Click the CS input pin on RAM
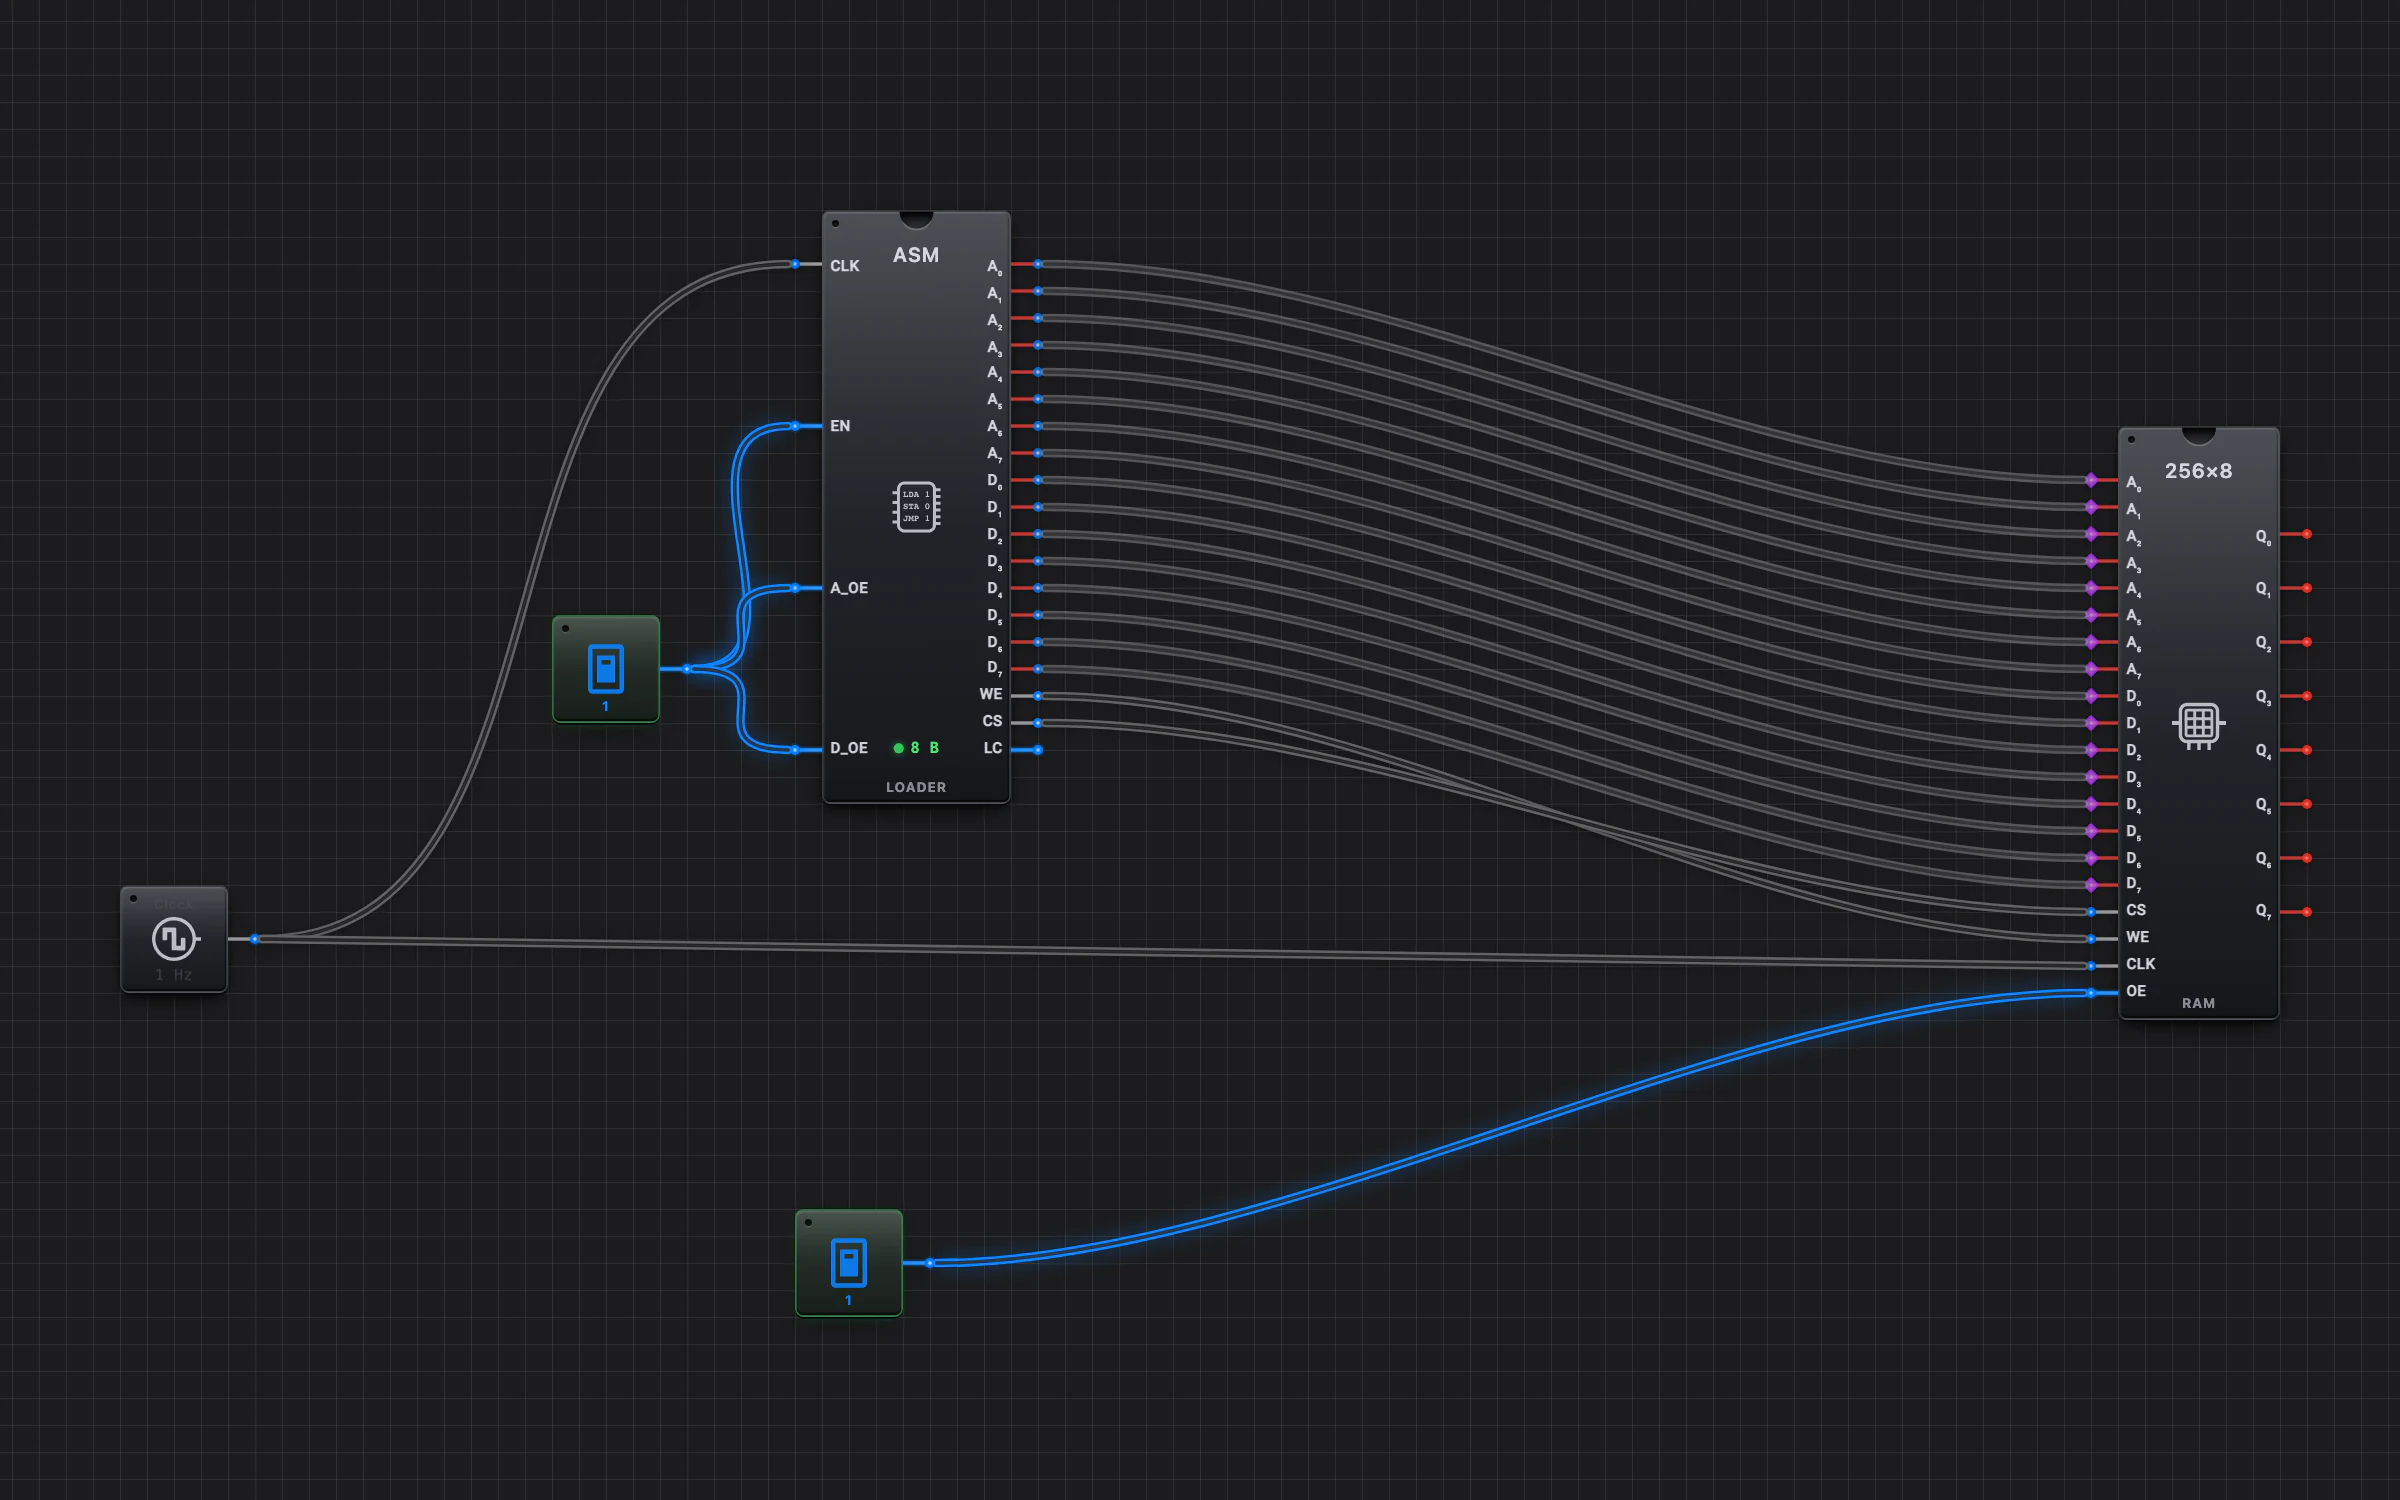Image resolution: width=2400 pixels, height=1500 pixels. coord(2091,912)
